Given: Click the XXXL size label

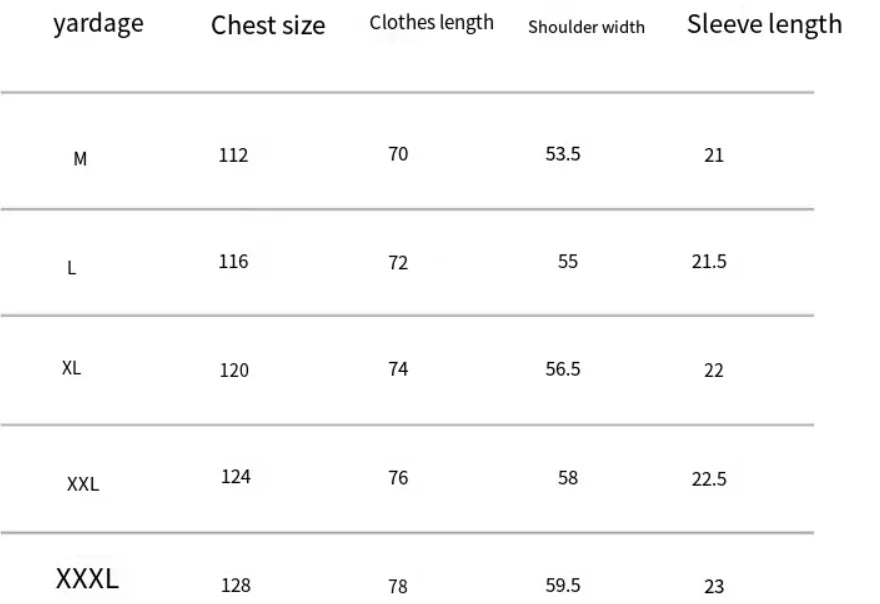Looking at the screenshot, I should click(x=87, y=578).
